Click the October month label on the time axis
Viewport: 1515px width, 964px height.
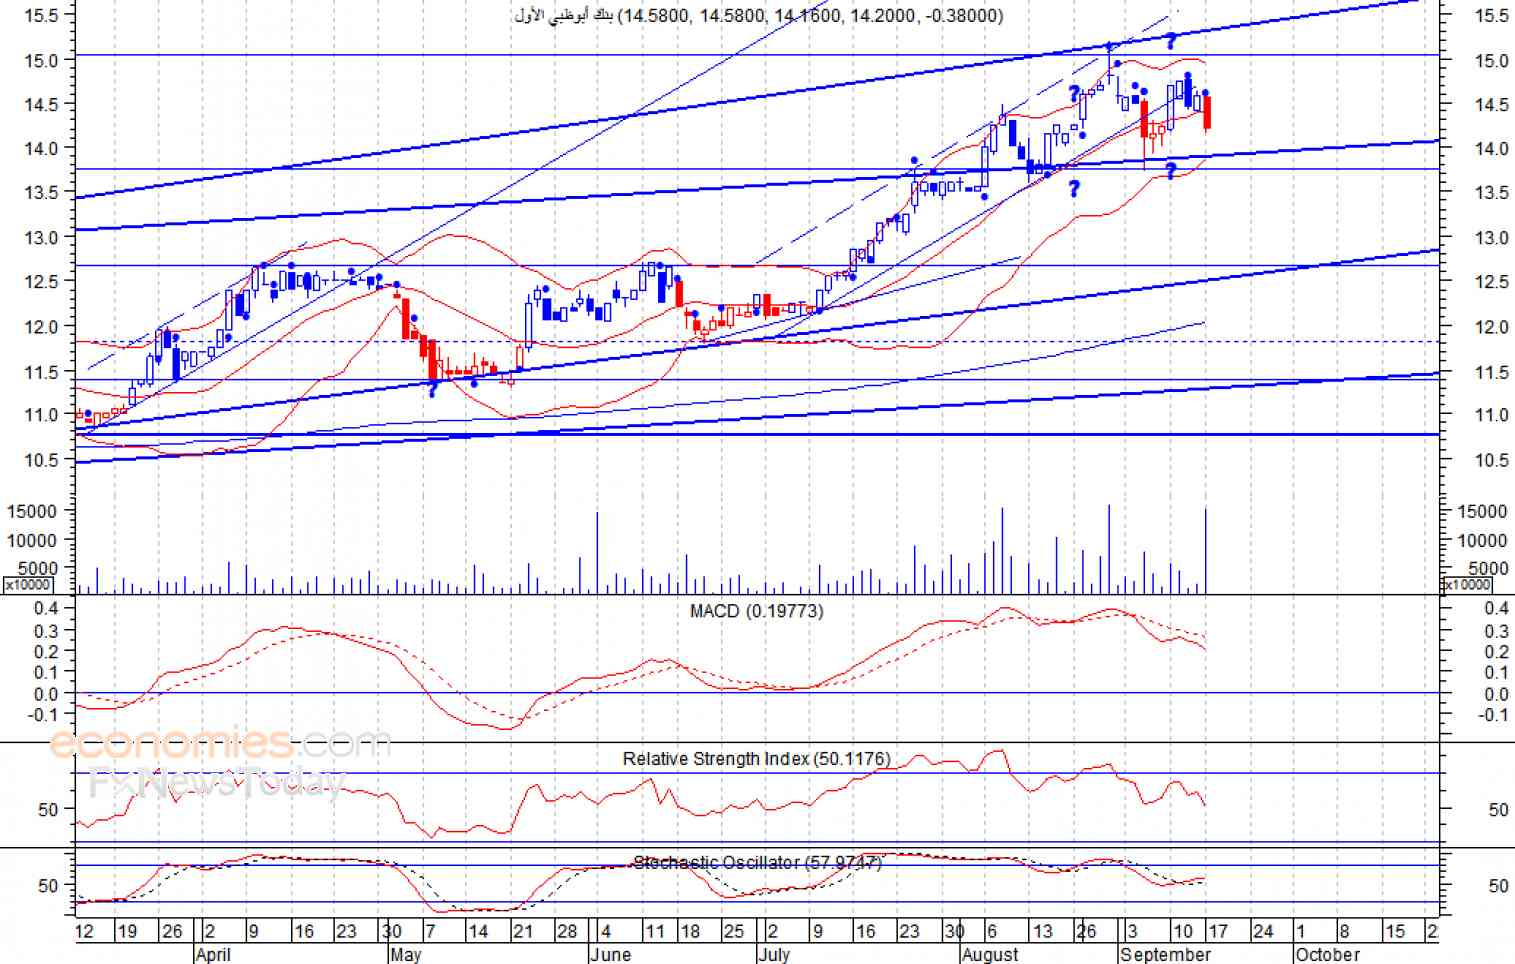[x=1328, y=955]
